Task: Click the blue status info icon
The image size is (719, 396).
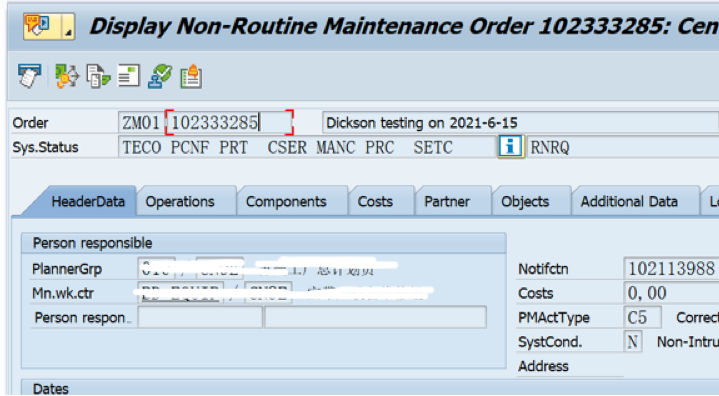Action: coord(511,147)
